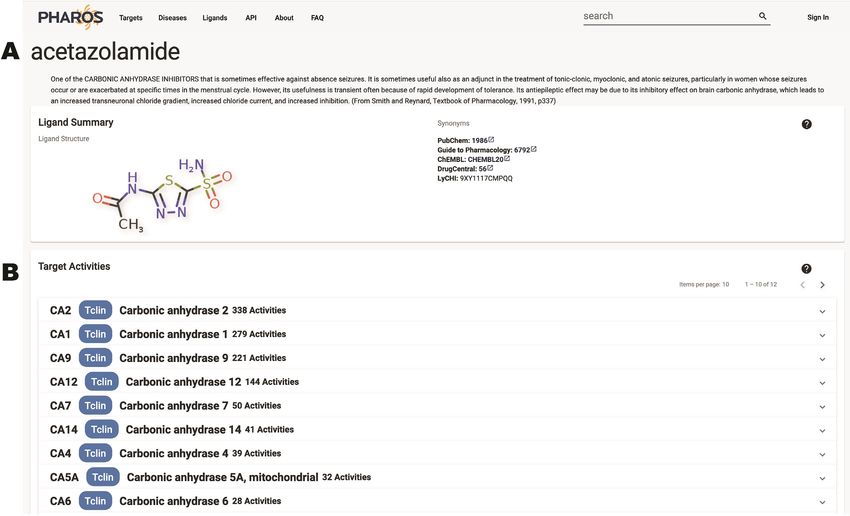Click the acetazolamide ligand structure image
Image resolution: width=850 pixels, height=516 pixels.
[162, 195]
